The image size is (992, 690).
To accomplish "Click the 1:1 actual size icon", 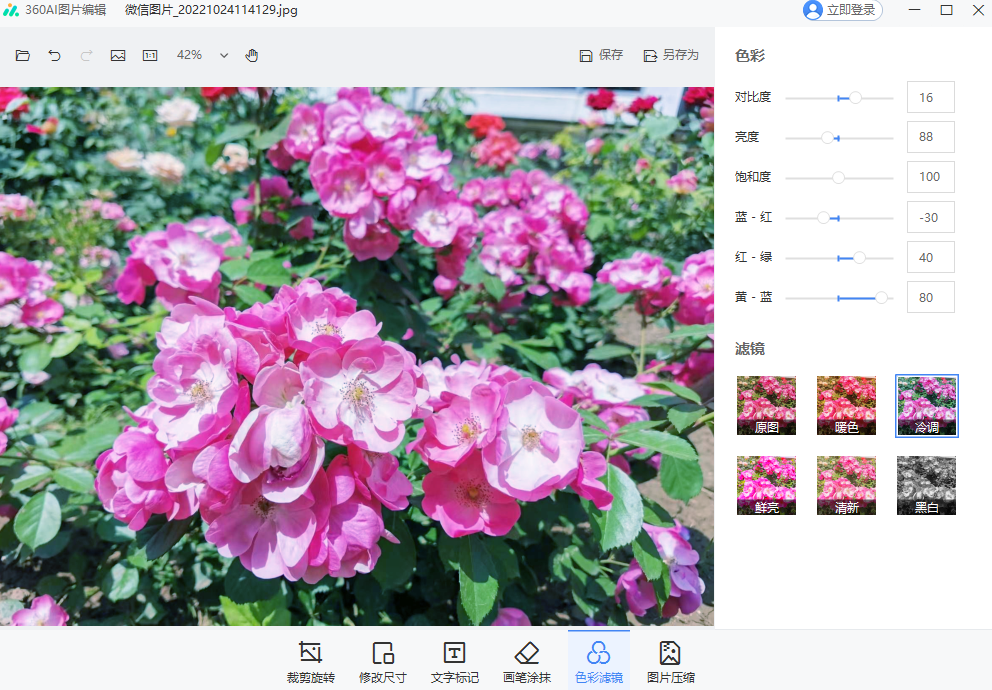I will coord(150,55).
